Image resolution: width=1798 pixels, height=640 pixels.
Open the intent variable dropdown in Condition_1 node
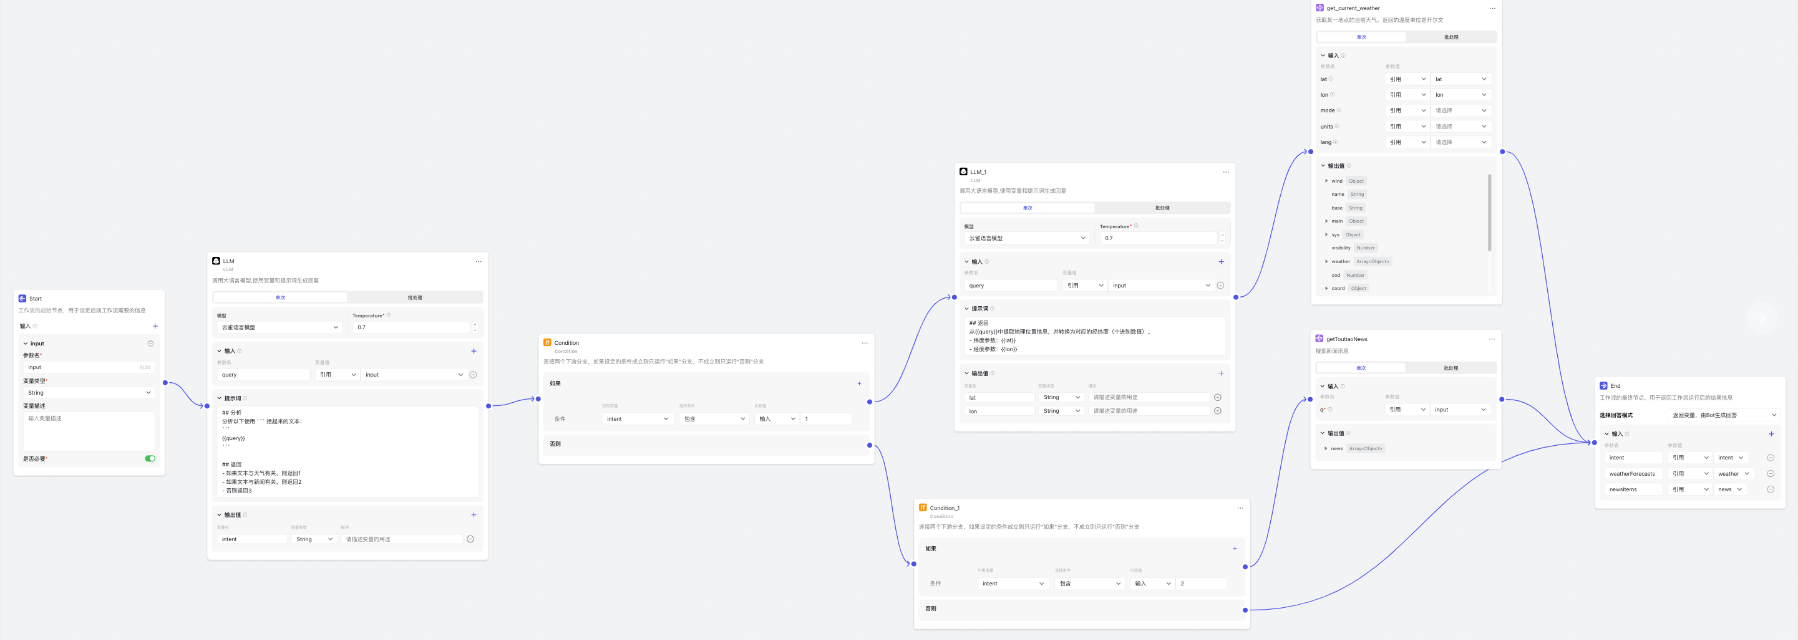tap(1013, 583)
